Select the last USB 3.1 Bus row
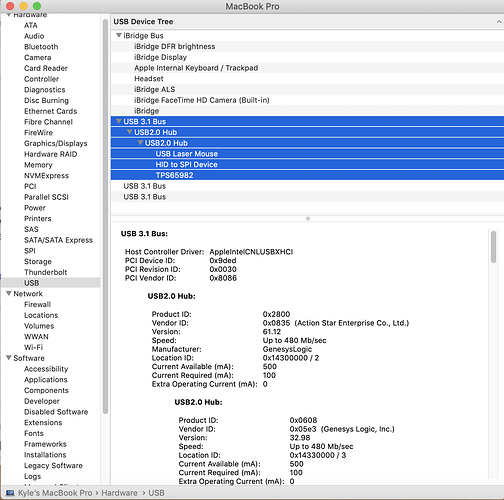504x500 pixels. tap(307, 197)
